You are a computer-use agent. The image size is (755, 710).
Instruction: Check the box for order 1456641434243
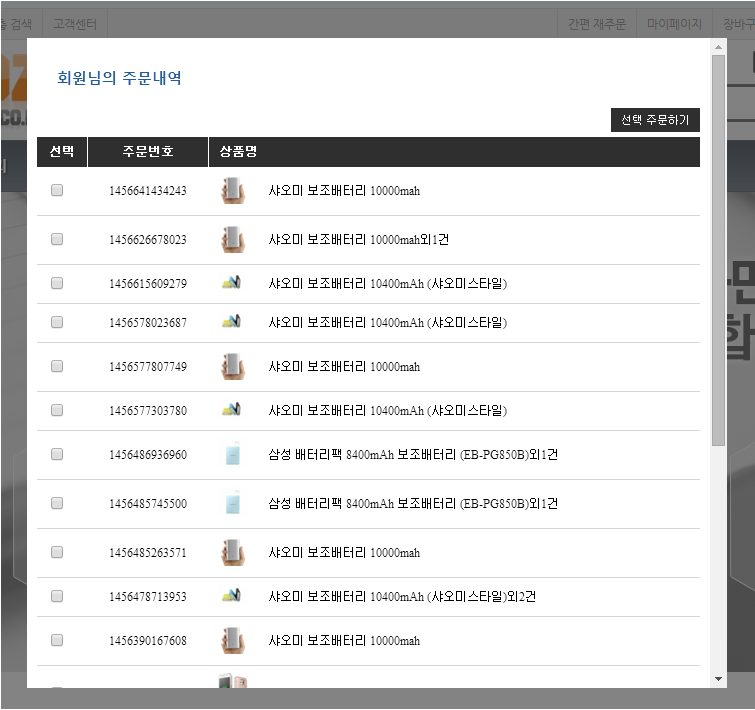[57, 191]
